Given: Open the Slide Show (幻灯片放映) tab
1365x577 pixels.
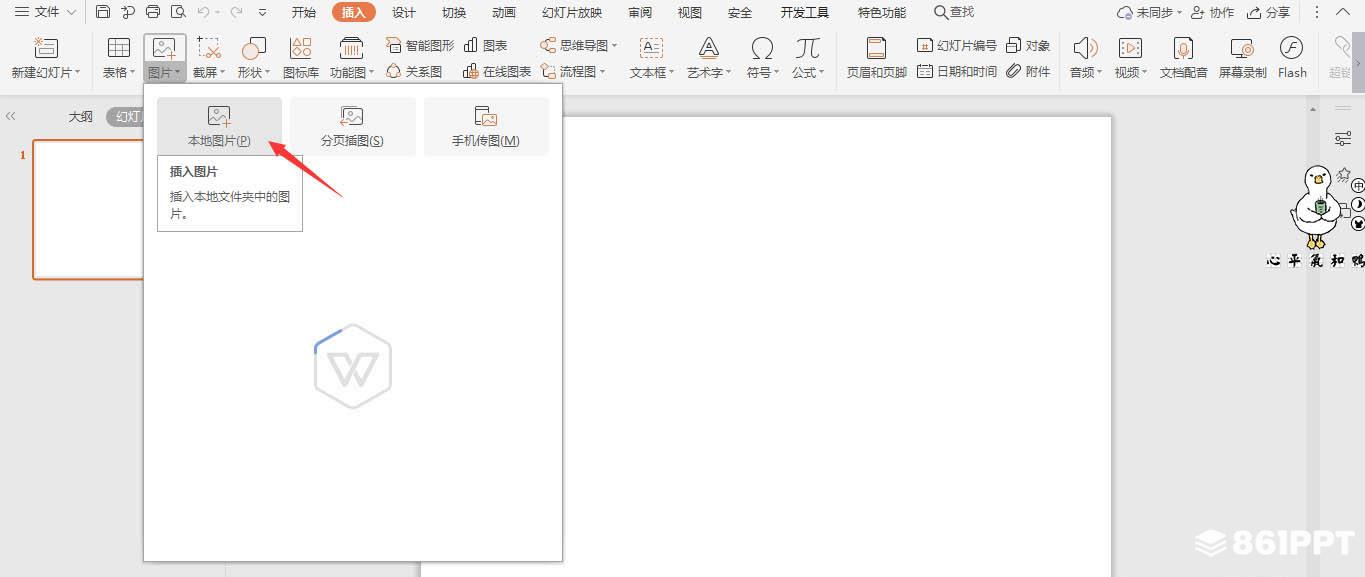Looking at the screenshot, I should 572,12.
